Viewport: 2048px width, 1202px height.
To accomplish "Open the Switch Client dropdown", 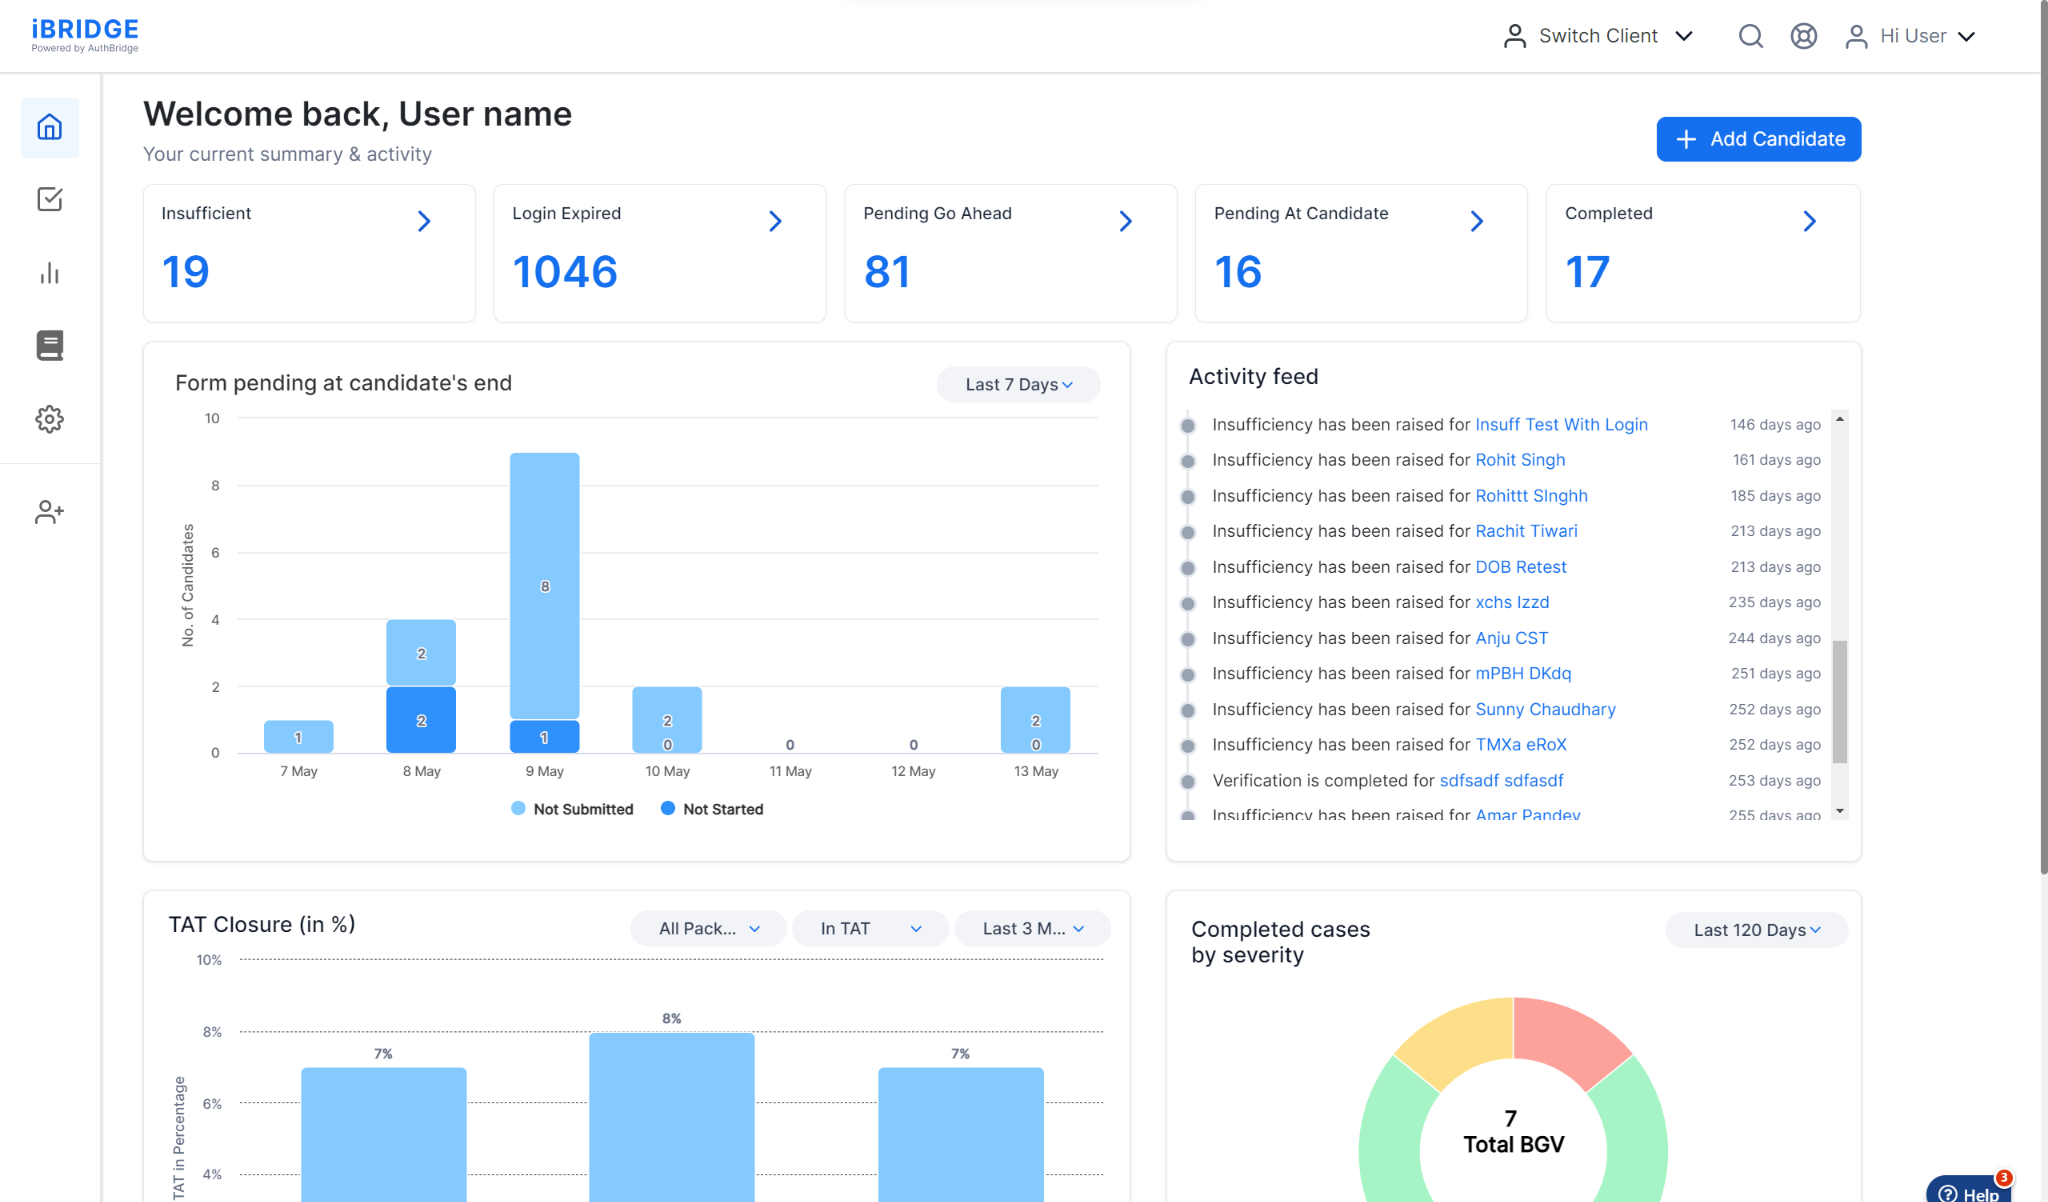I will (x=1598, y=36).
